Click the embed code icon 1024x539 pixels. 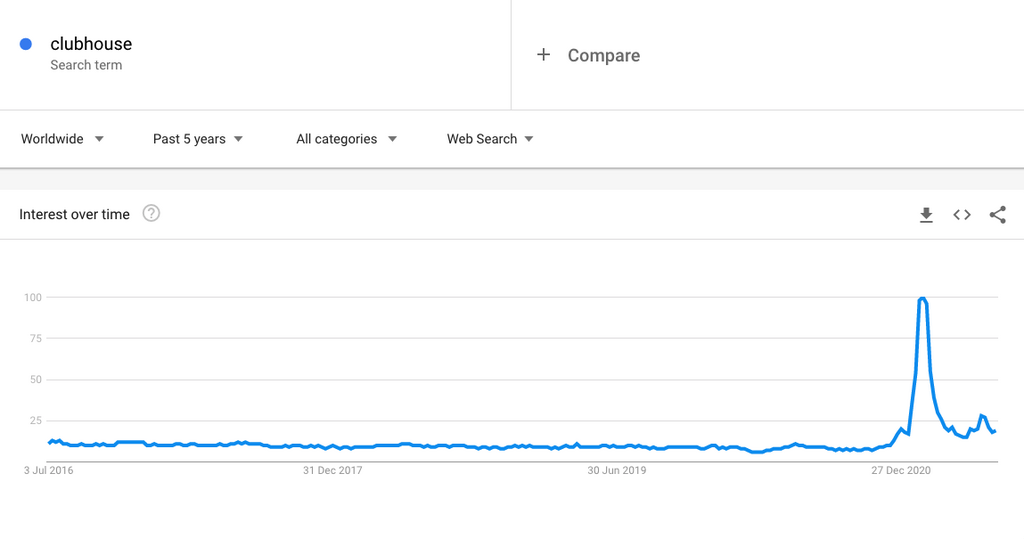(x=962, y=215)
